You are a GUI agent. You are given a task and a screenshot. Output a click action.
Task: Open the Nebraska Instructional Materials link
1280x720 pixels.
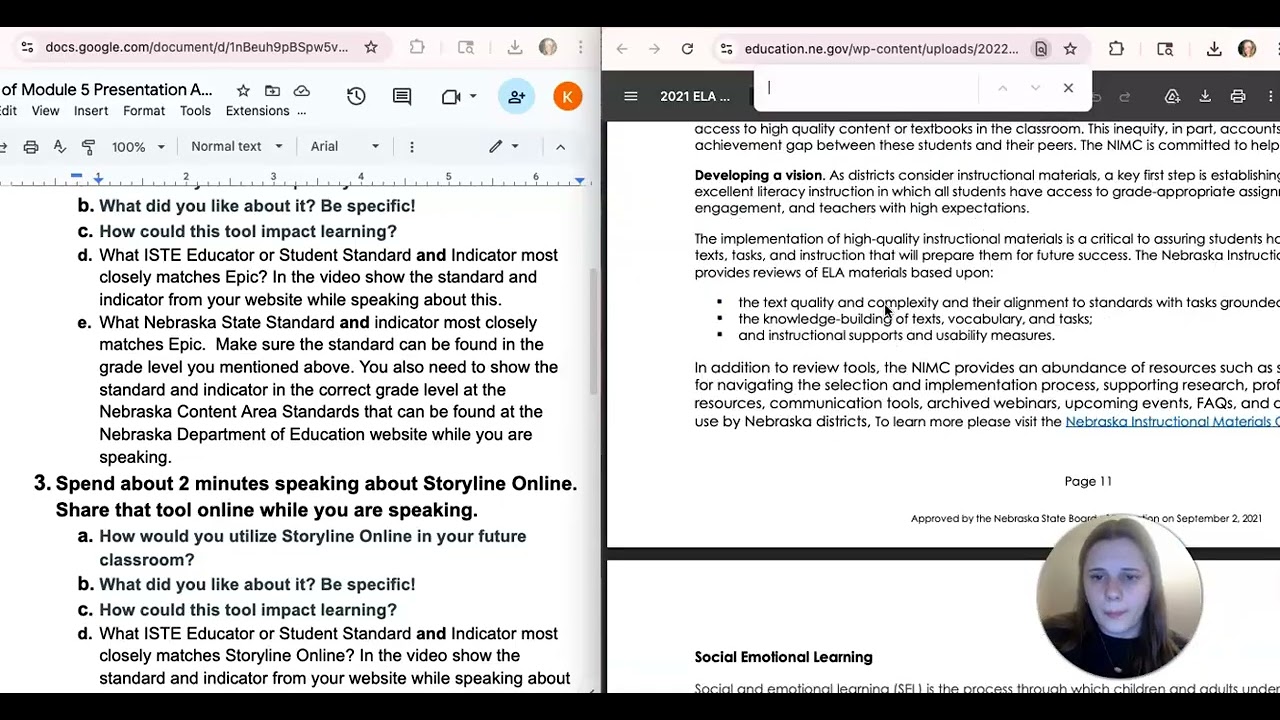click(1172, 422)
